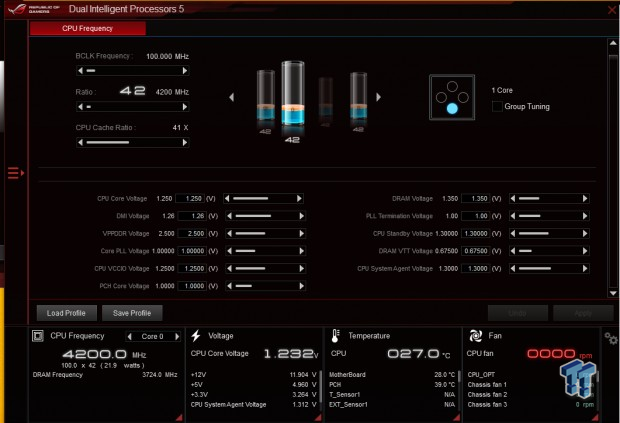Switch to next core after Core 0

pos(177,336)
